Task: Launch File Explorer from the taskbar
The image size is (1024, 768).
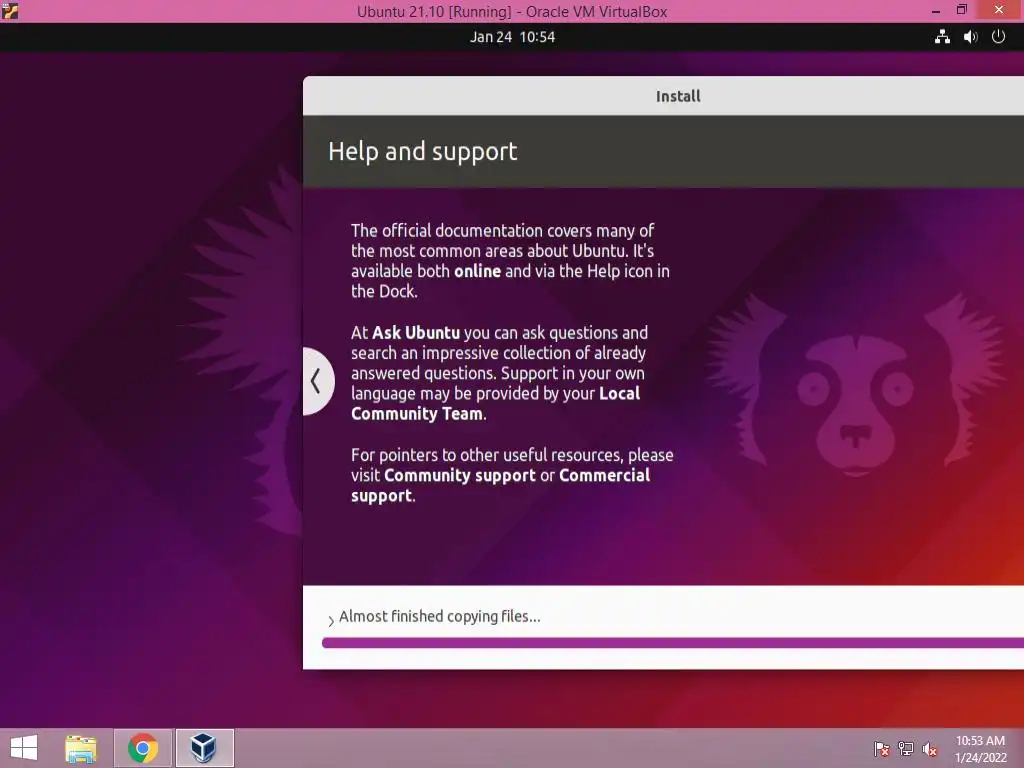Action: [x=81, y=748]
